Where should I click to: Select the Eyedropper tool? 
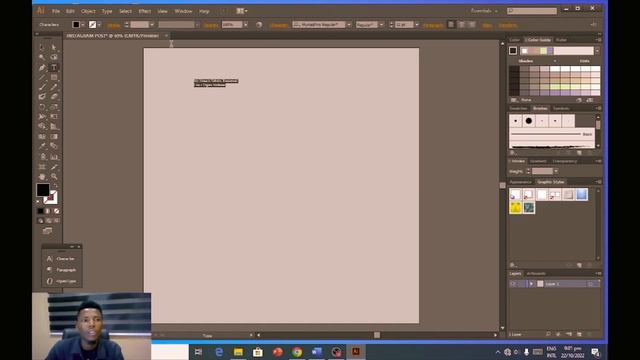pyautogui.click(x=42, y=147)
